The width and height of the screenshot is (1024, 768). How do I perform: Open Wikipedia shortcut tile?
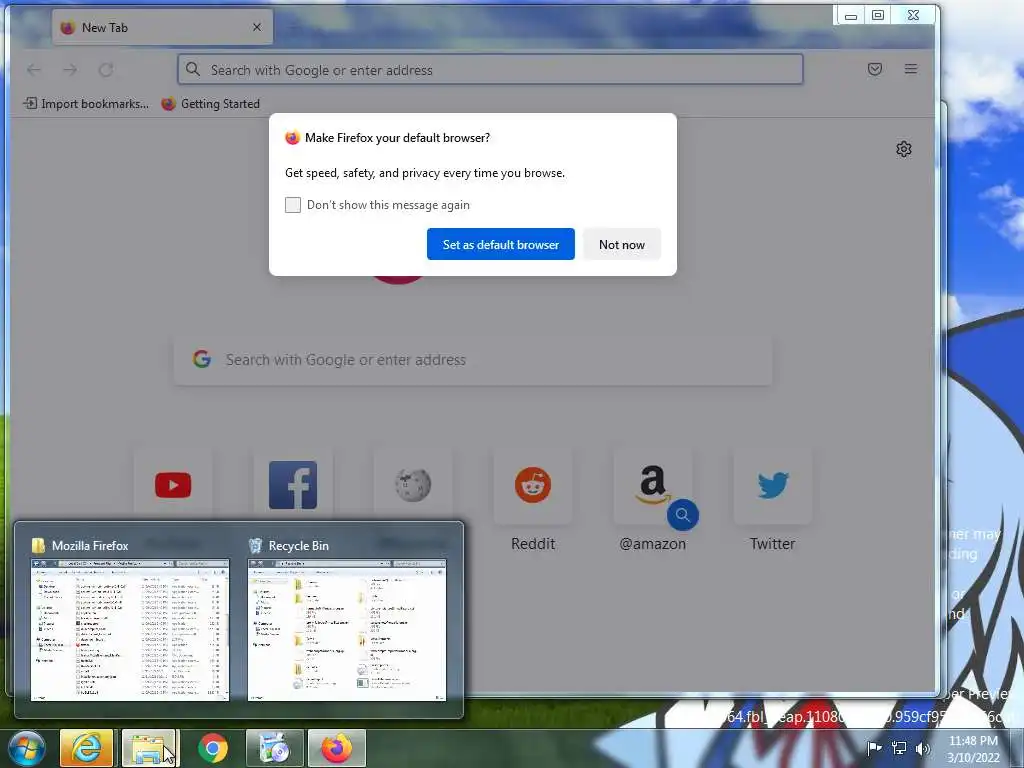coord(413,485)
